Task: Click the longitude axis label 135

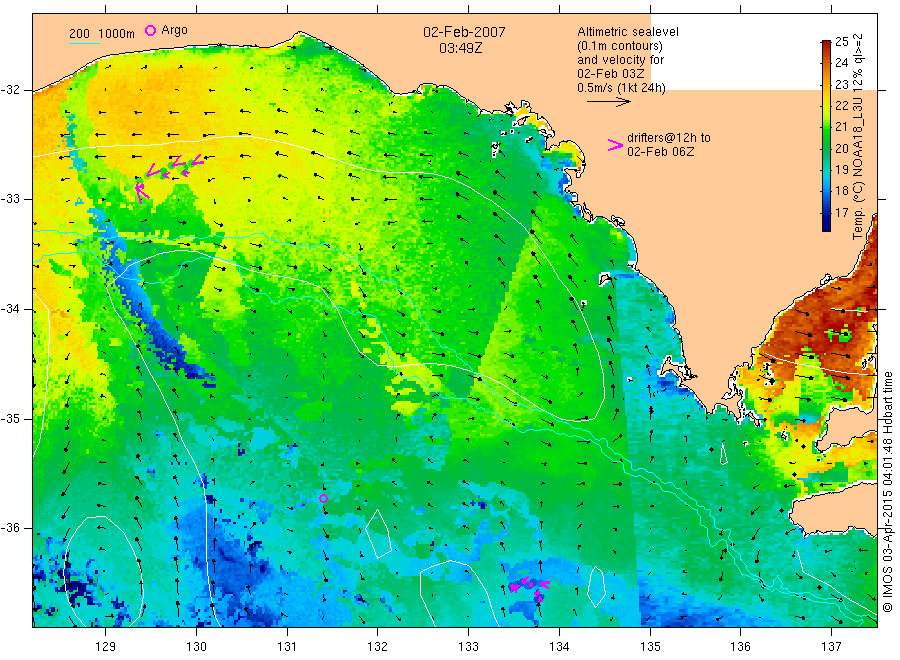Action: click(x=650, y=646)
